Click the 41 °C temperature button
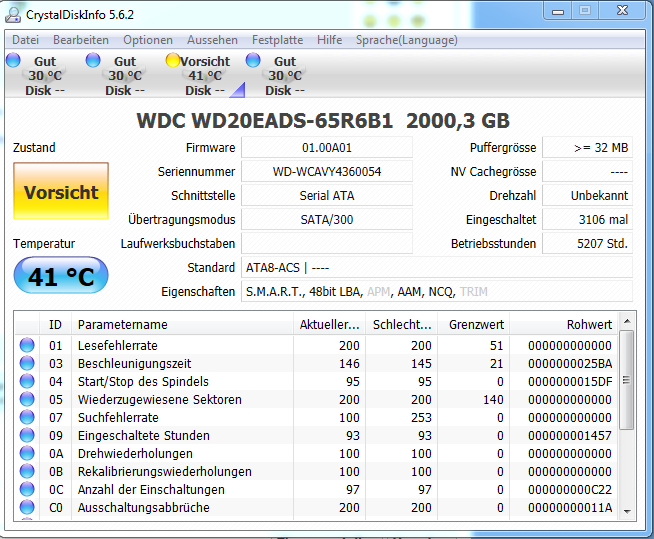This screenshot has width=654, height=539. point(61,275)
